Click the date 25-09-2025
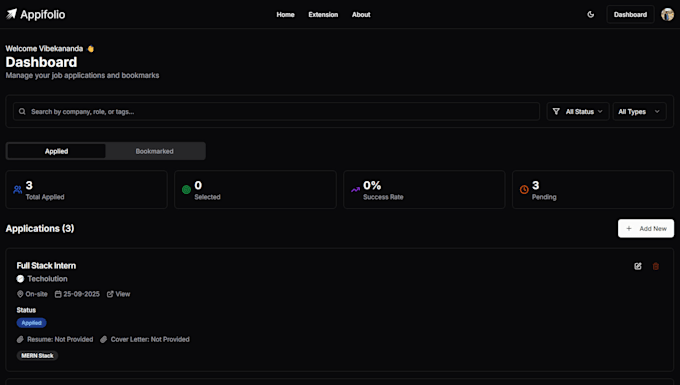The width and height of the screenshot is (680, 385). (x=81, y=294)
